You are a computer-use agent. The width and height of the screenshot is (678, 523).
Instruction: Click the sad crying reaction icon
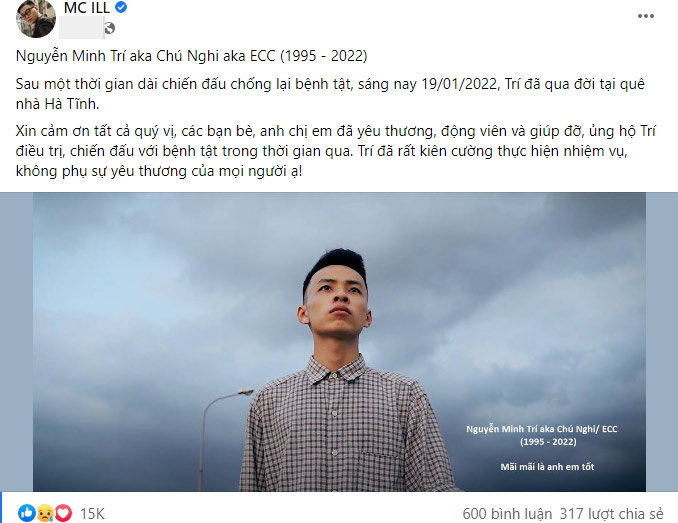(x=45, y=513)
